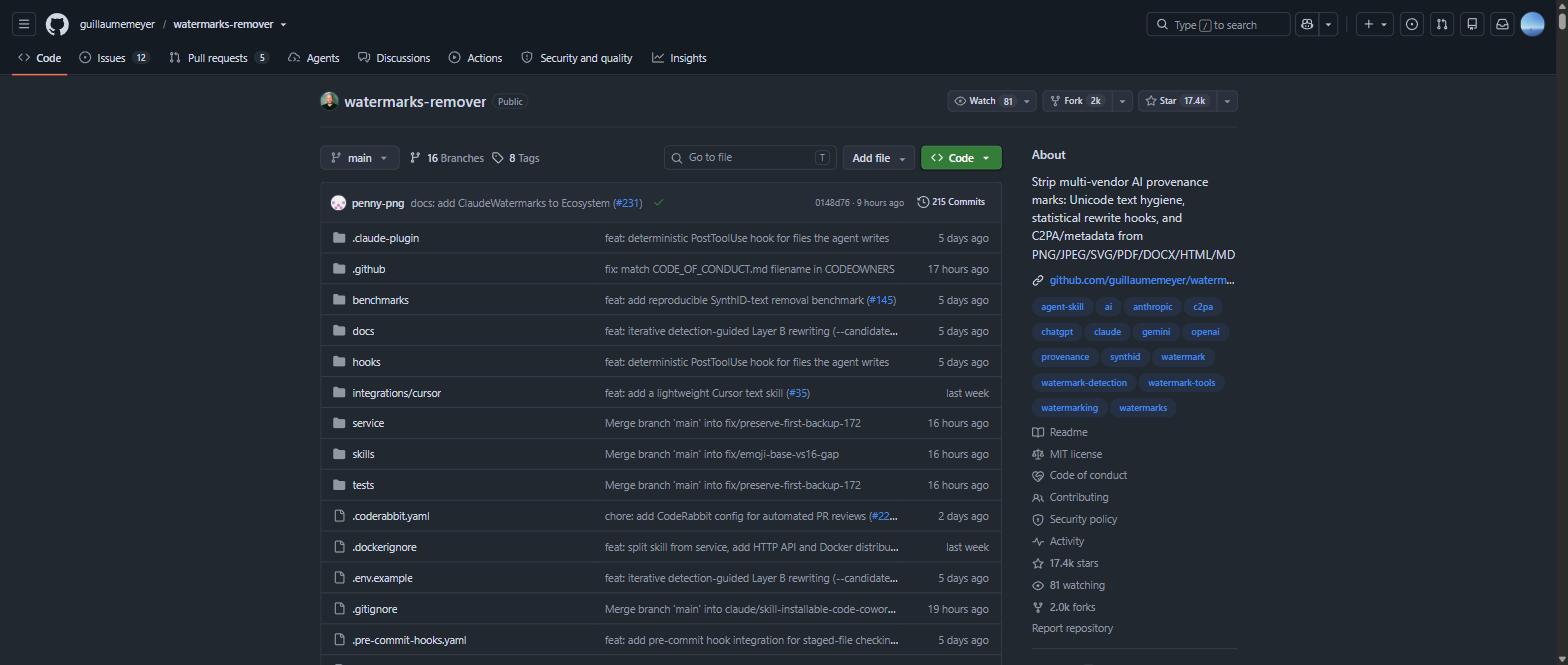Open the hooks folder
The height and width of the screenshot is (665, 1568).
coord(366,362)
